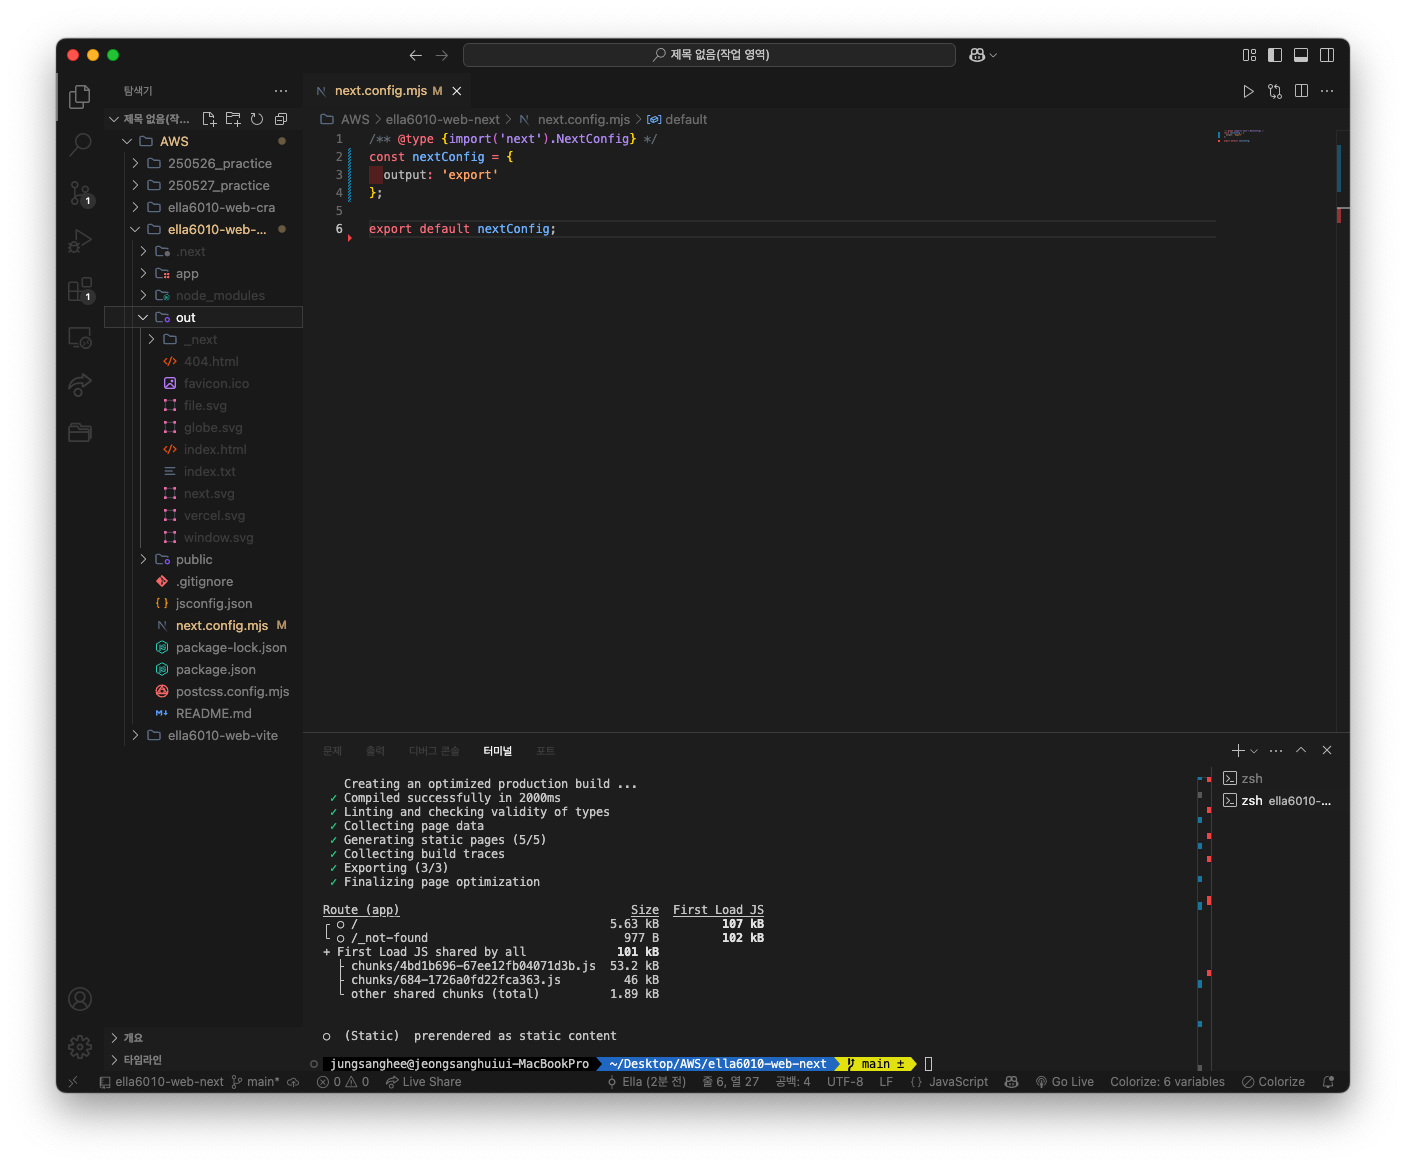
Task: Open Copilot status icon in status bar
Action: 1011,1082
